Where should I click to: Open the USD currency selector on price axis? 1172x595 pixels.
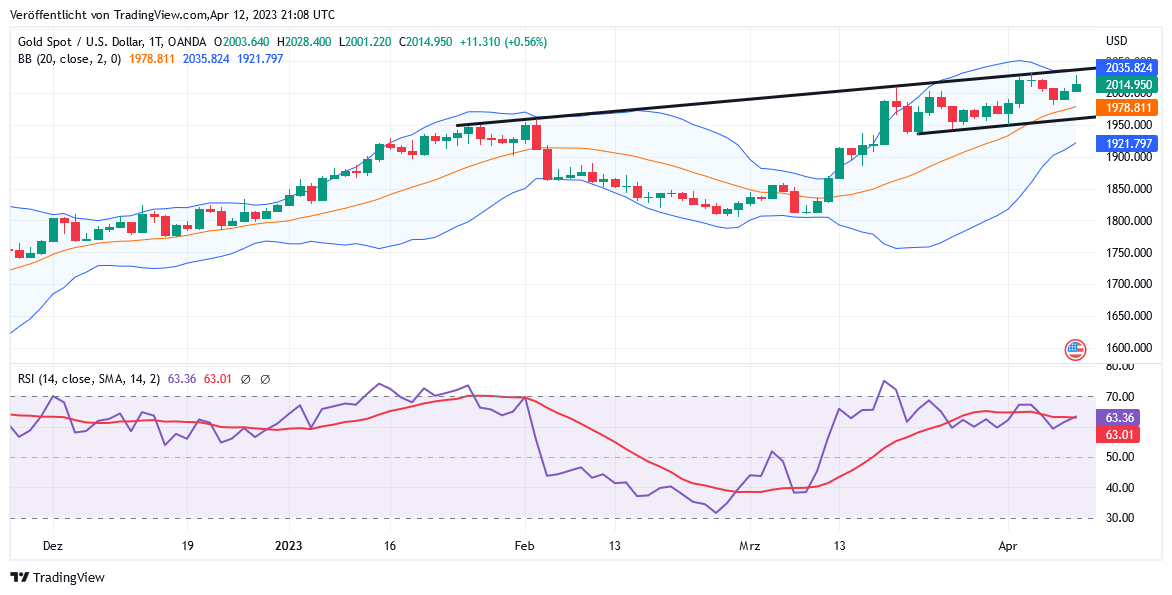pyautogui.click(x=1116, y=41)
